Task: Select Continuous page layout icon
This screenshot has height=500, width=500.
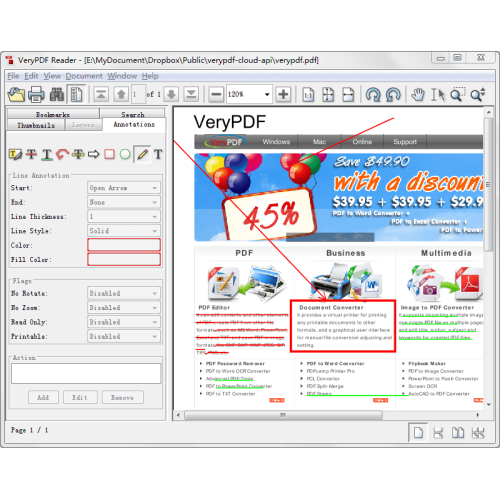Action: pyautogui.click(x=438, y=433)
